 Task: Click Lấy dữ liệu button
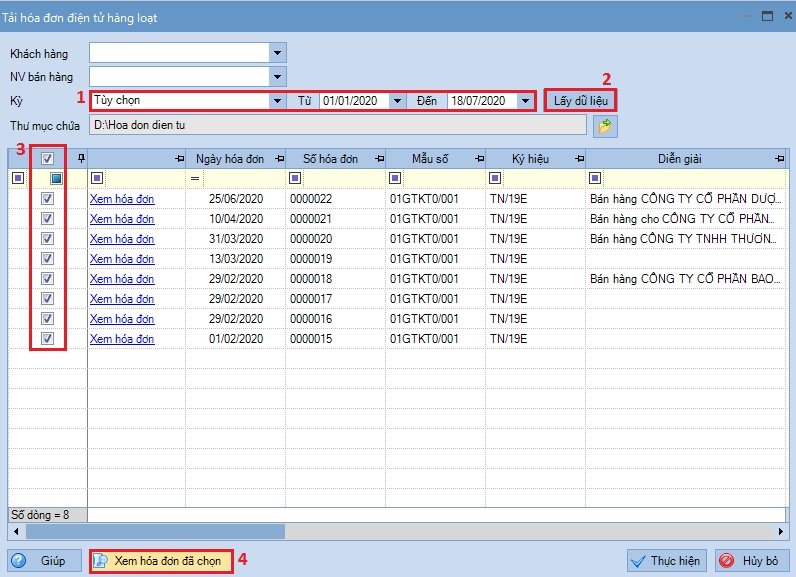point(580,100)
